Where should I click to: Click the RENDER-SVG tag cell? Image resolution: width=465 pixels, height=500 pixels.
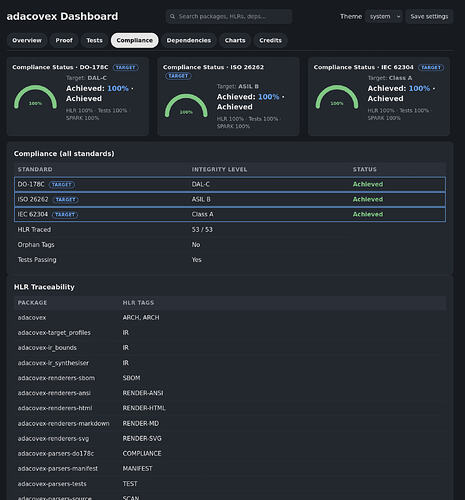pyautogui.click(x=142, y=438)
